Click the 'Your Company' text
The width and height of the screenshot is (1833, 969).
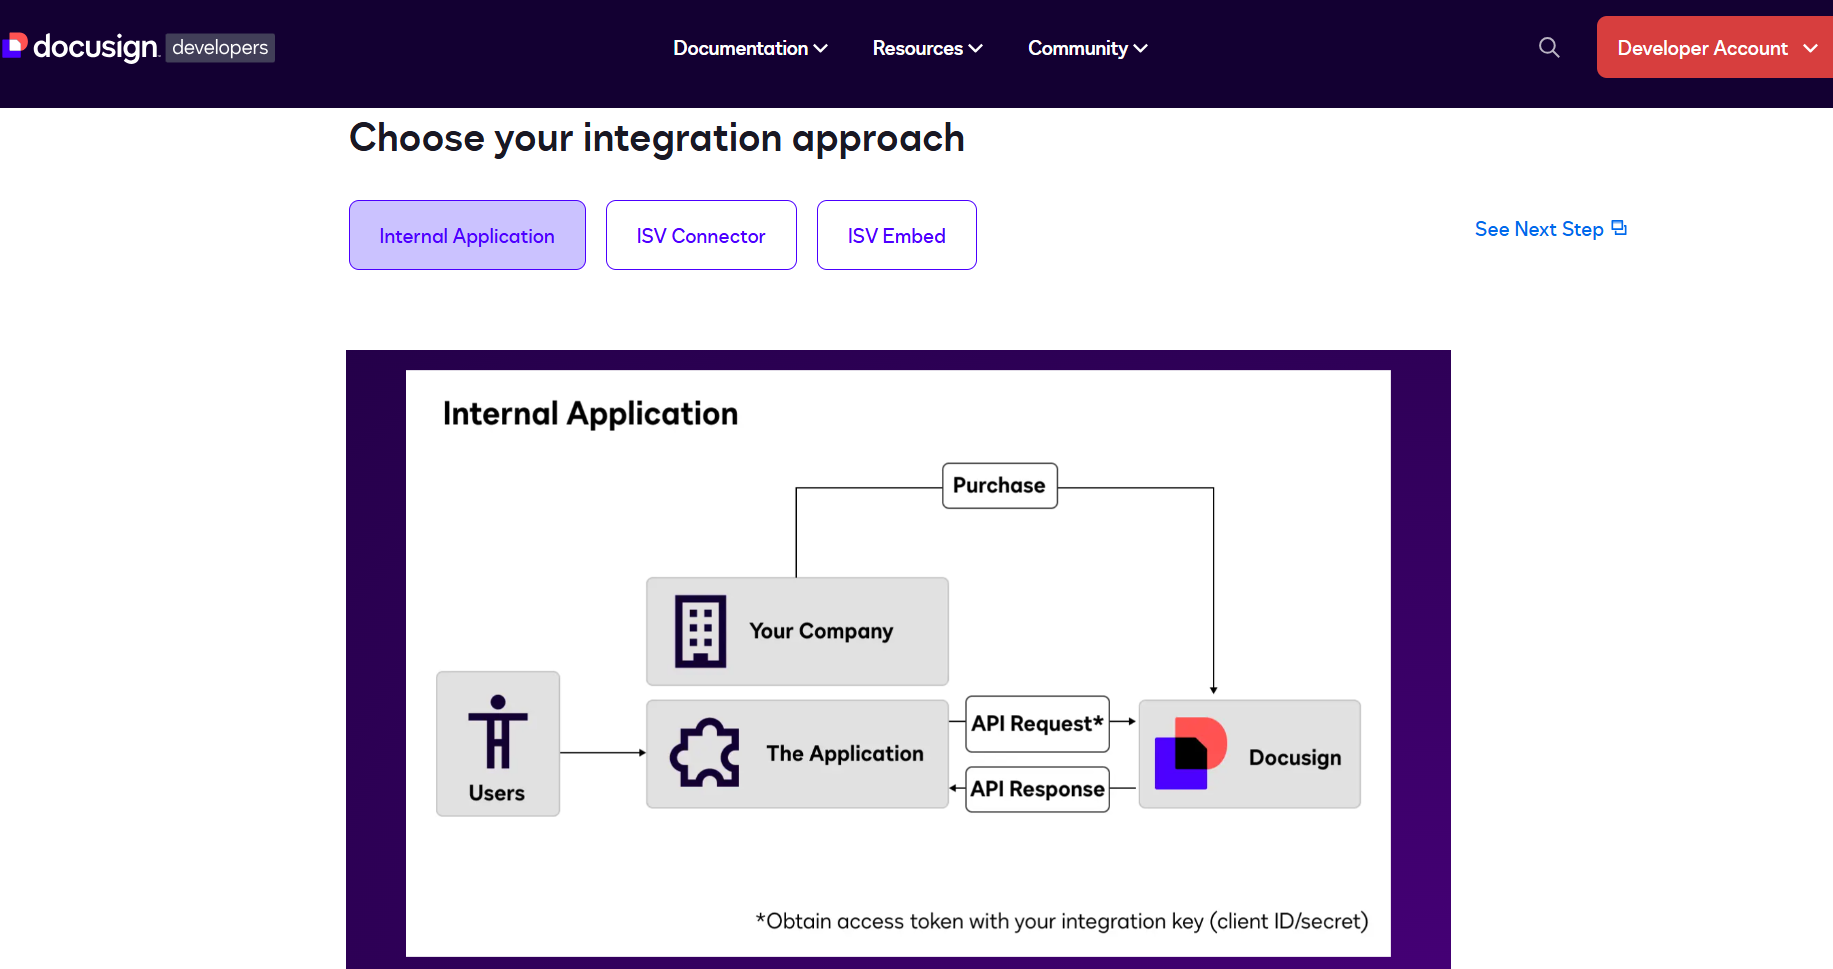(x=821, y=631)
